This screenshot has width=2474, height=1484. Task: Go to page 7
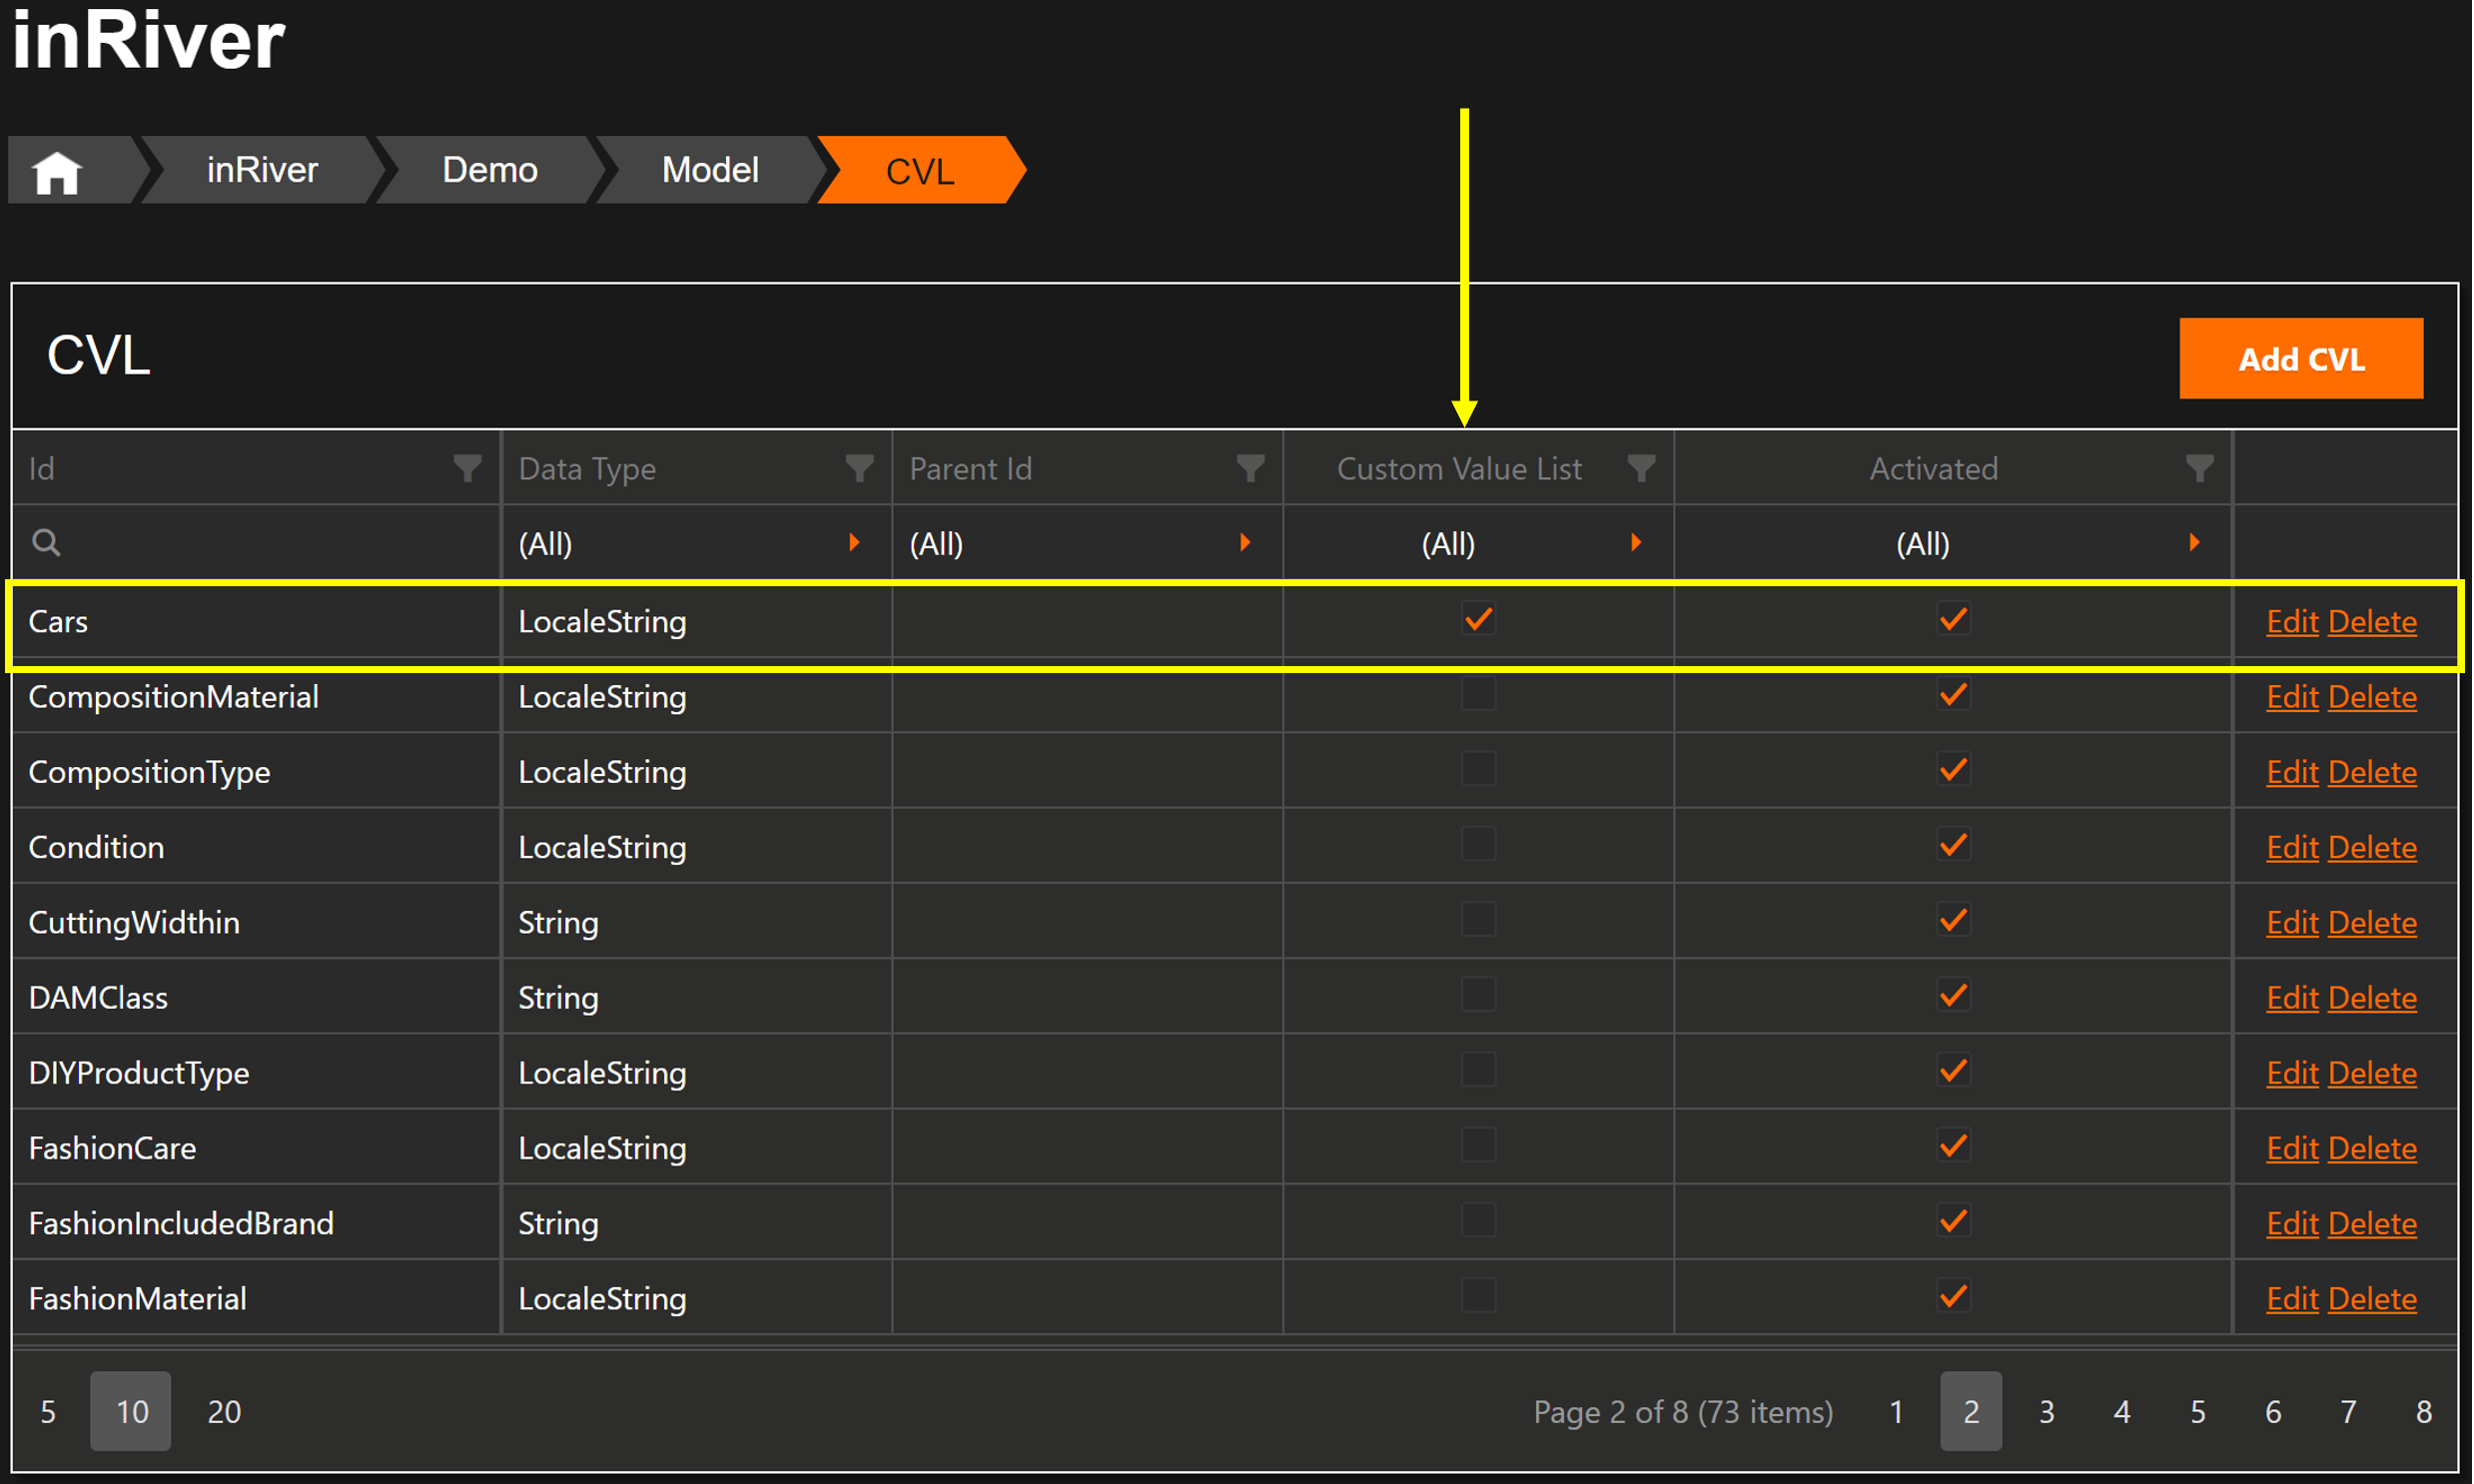click(x=2350, y=1412)
